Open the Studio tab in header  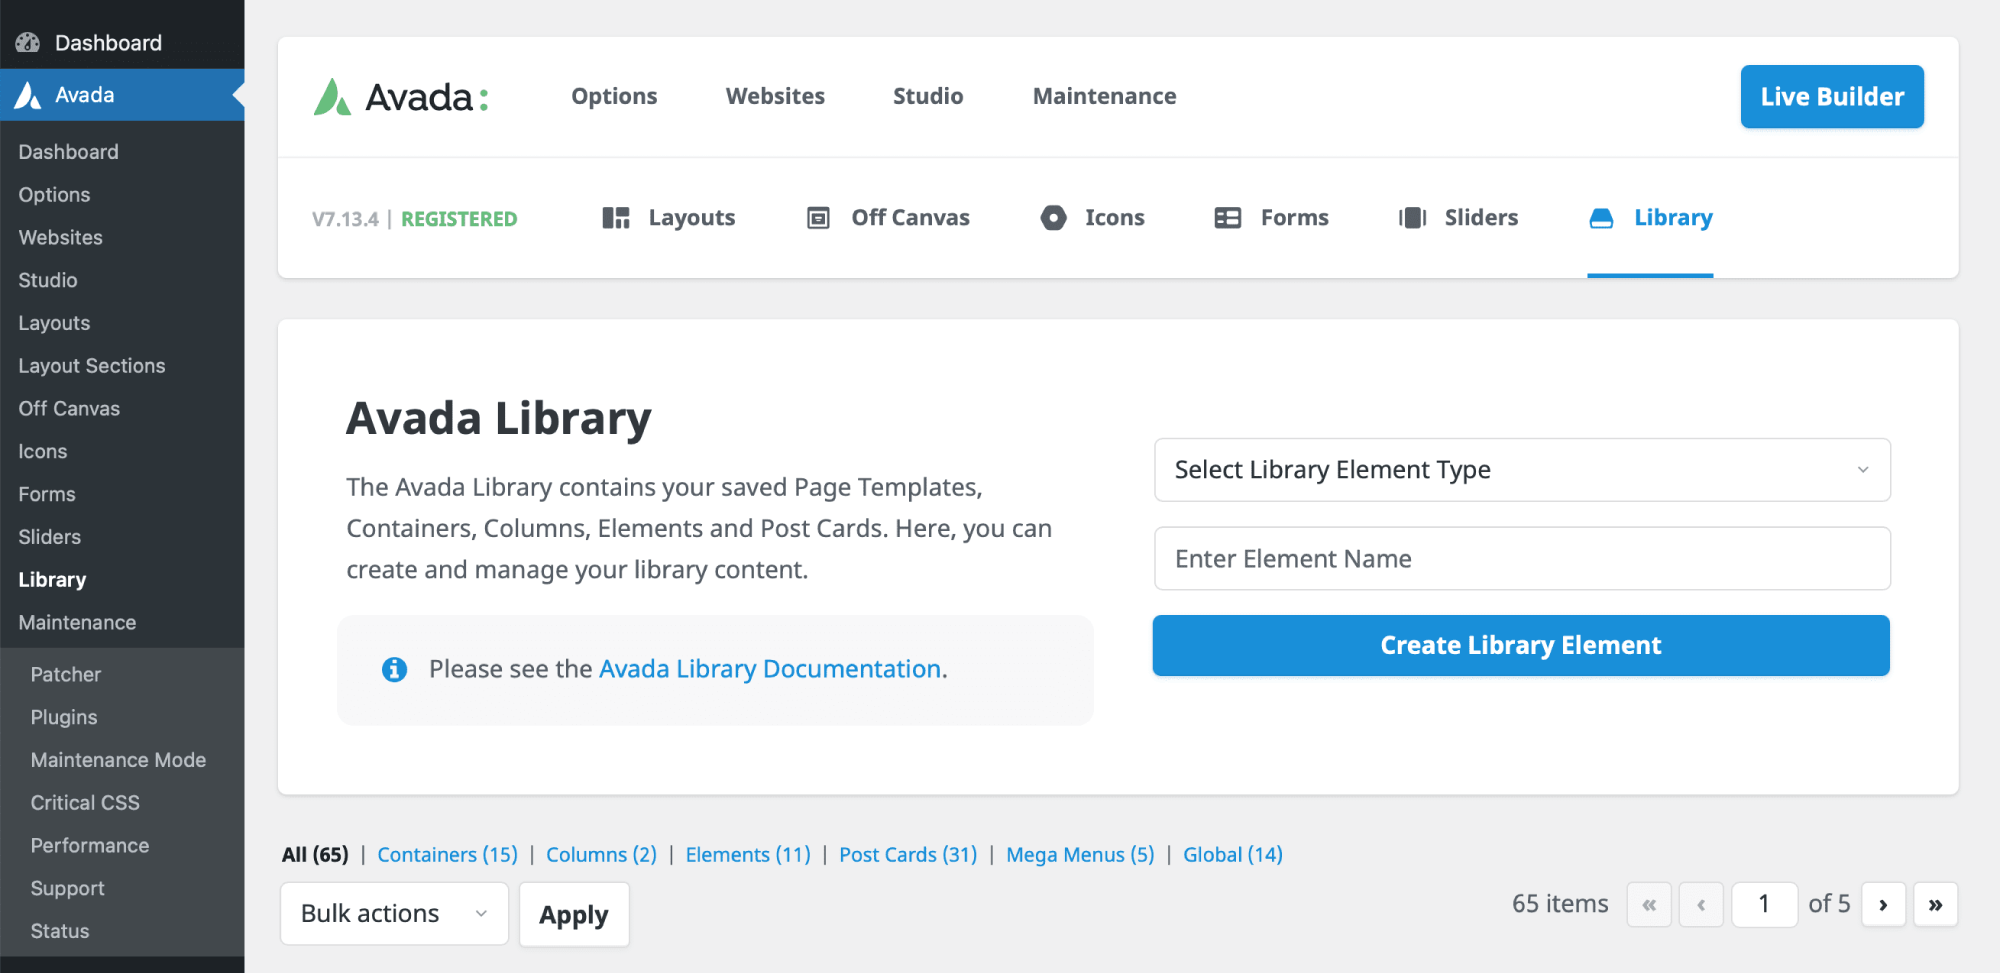coord(927,97)
